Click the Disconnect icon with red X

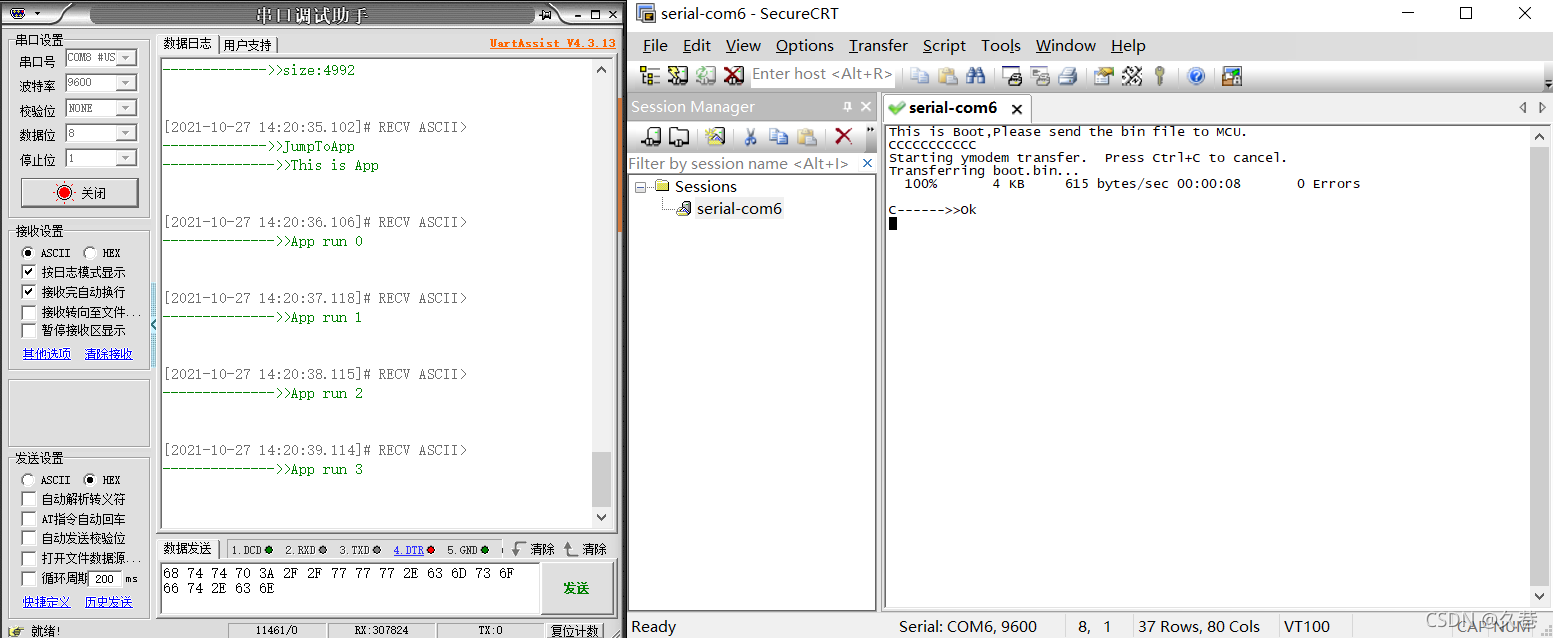pos(734,75)
